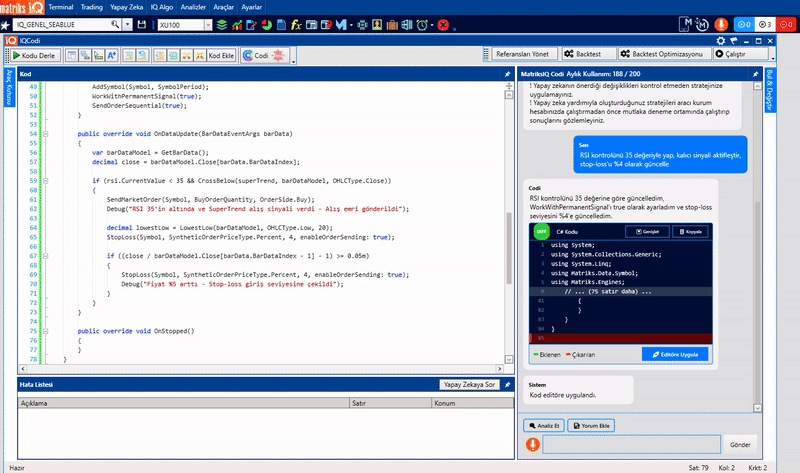The width and height of the screenshot is (800, 473).
Task: Open the briefcase portfolio icon
Action: [x=392, y=24]
